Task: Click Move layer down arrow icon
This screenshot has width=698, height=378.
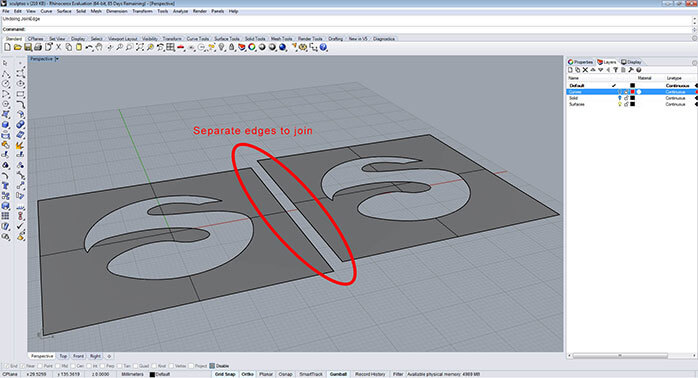Action: click(601, 70)
